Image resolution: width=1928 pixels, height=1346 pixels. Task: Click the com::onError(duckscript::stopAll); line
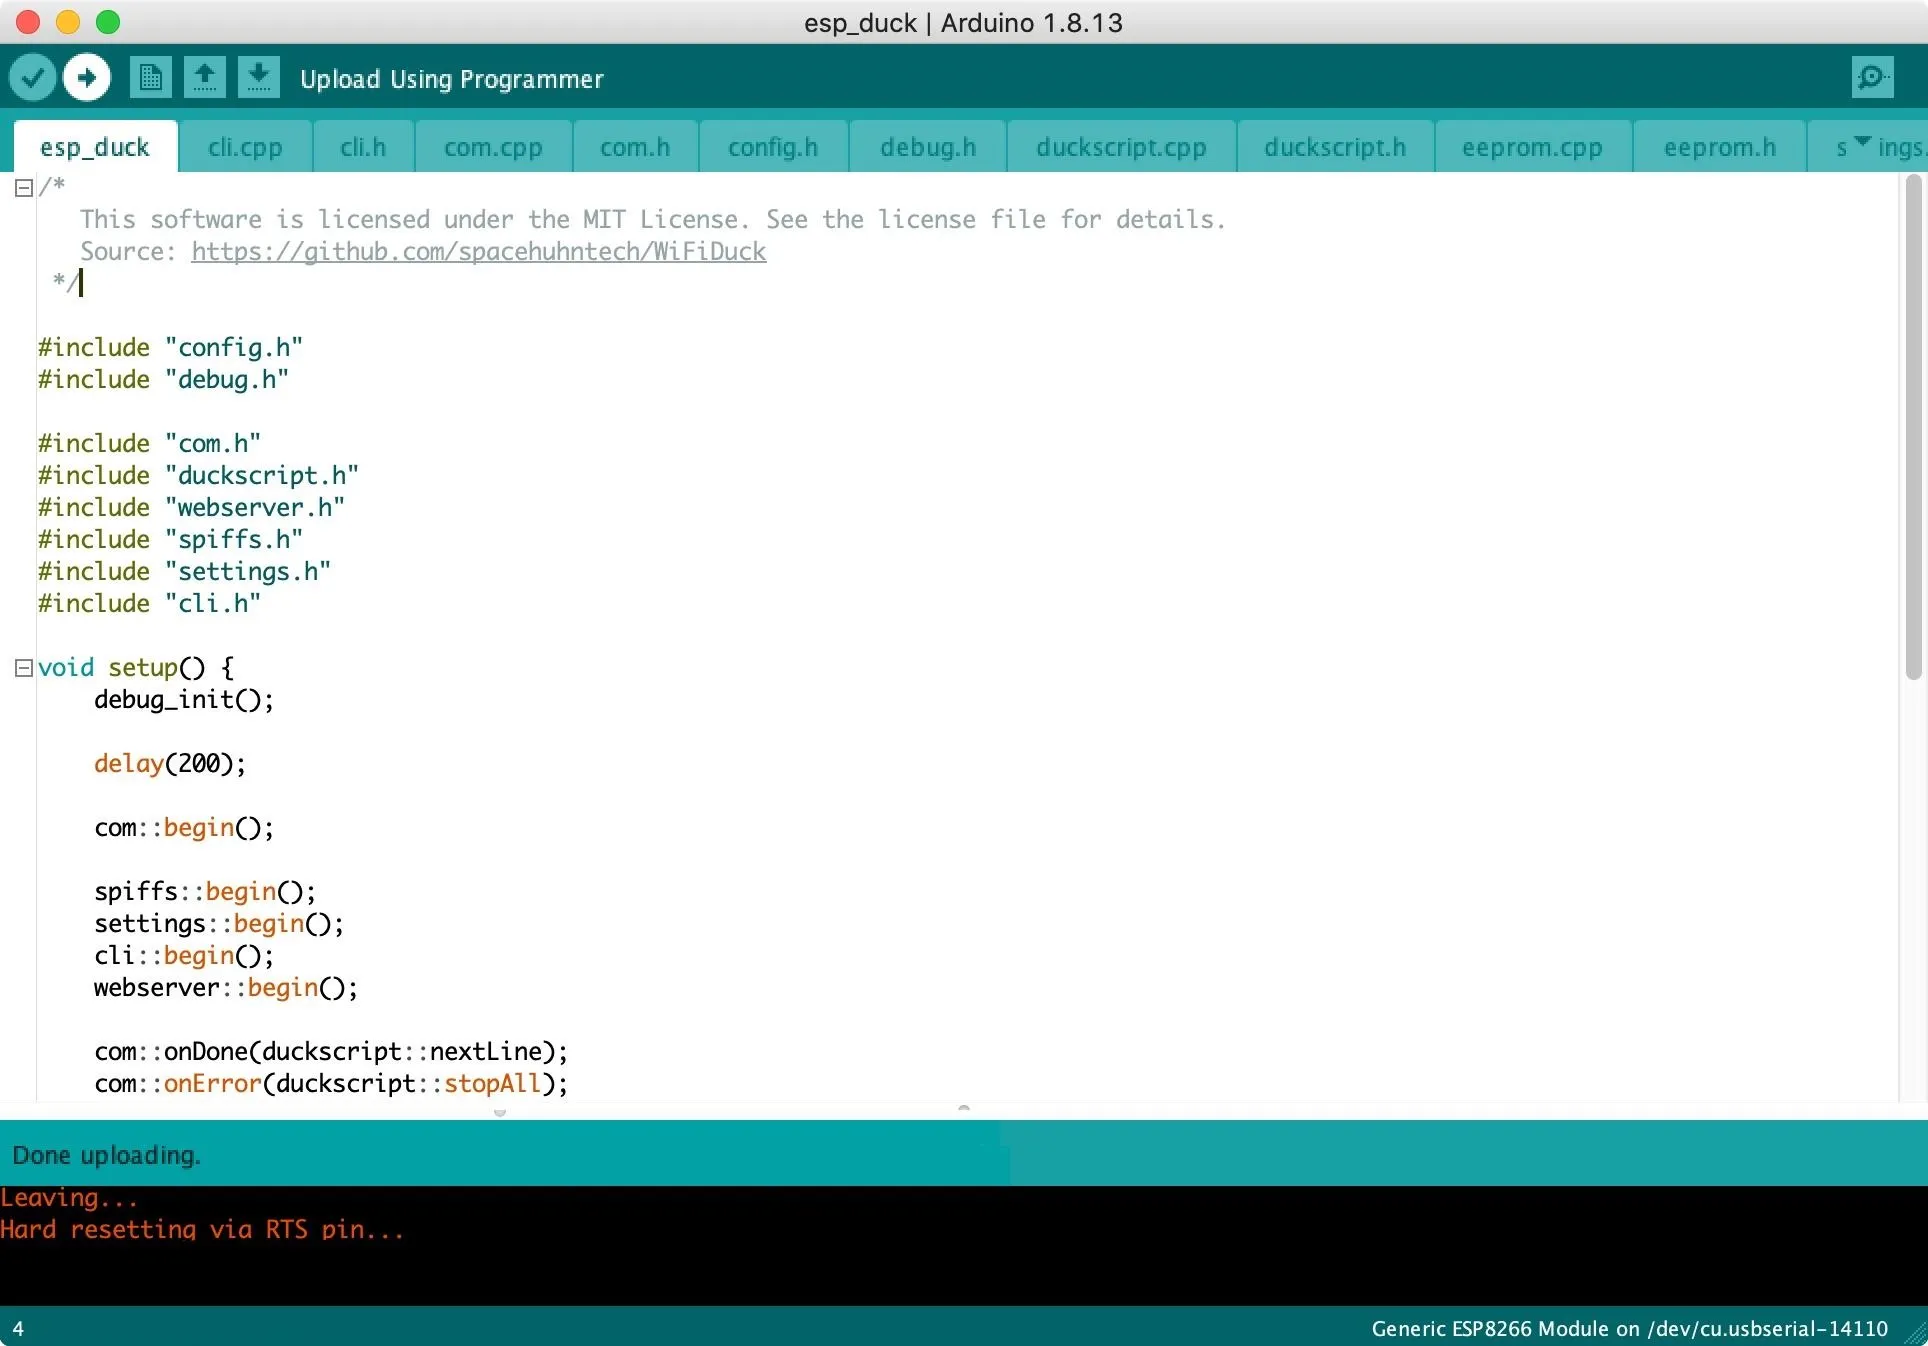click(x=331, y=1084)
